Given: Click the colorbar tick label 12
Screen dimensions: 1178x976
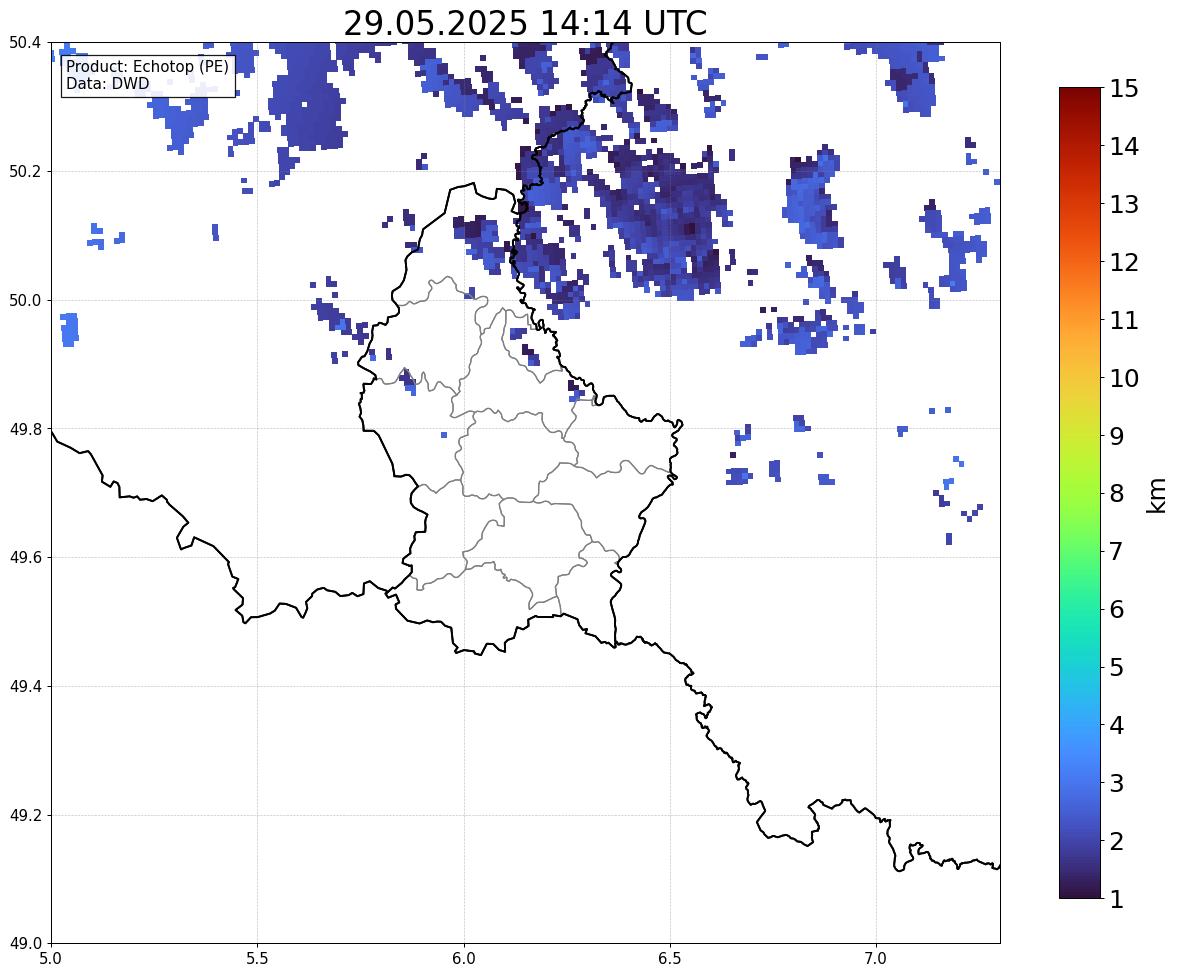Looking at the screenshot, I should coord(1124,262).
